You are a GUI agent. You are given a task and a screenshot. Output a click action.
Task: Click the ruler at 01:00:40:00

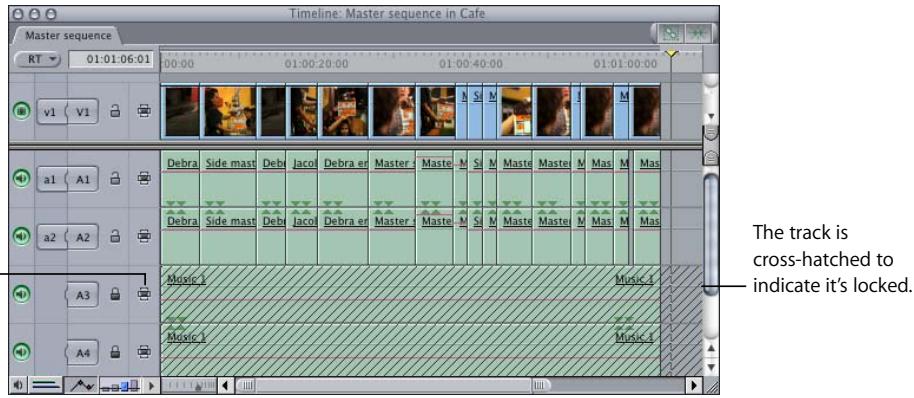click(471, 64)
